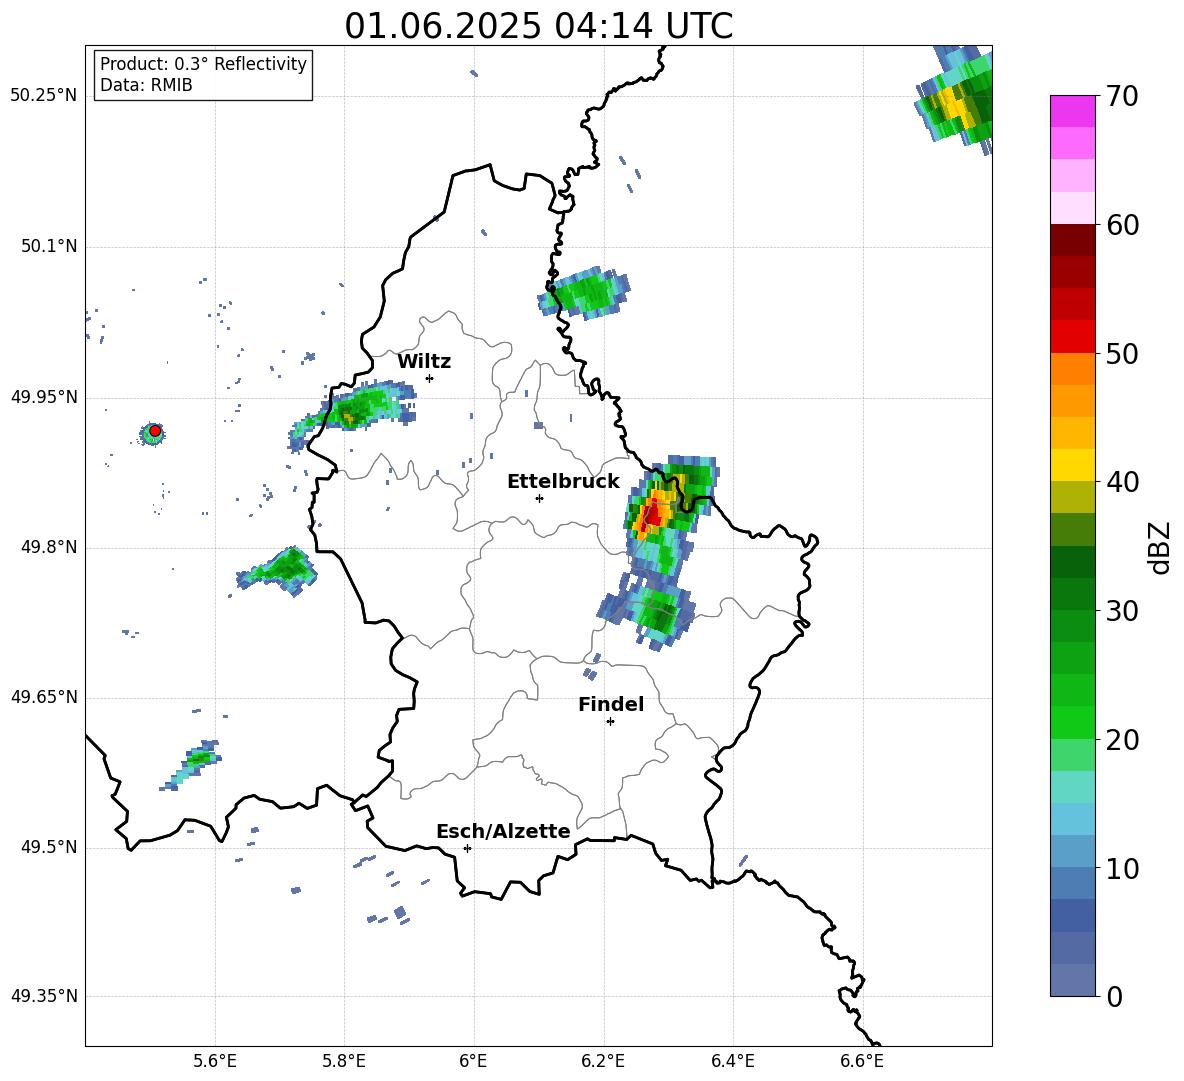Click the orange swatch just below 50 dBZ
Viewport: 1184px width, 1081px height.
1073,369
